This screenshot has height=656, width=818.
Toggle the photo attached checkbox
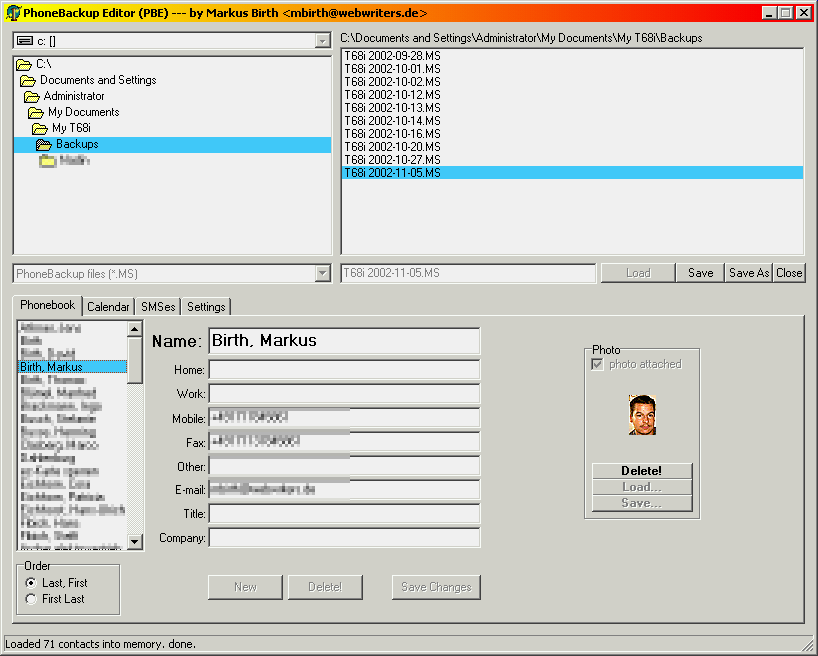[x=598, y=364]
